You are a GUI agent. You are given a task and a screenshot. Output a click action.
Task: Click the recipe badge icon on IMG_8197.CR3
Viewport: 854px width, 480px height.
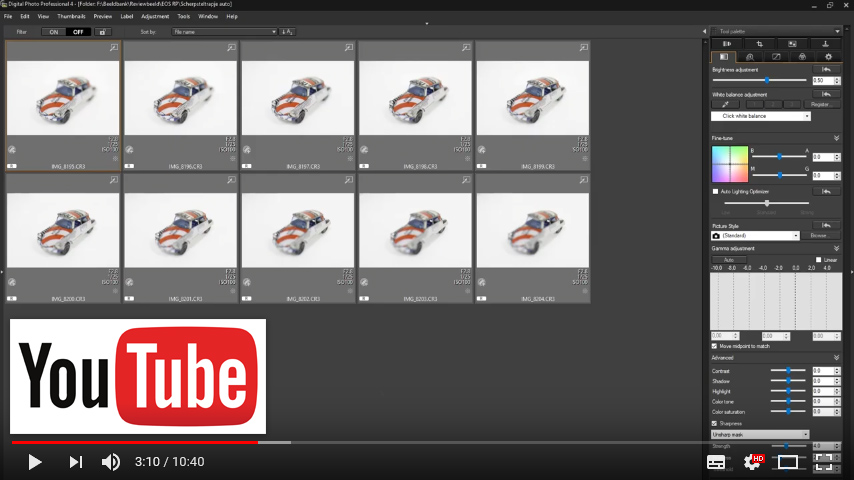[x=247, y=150]
